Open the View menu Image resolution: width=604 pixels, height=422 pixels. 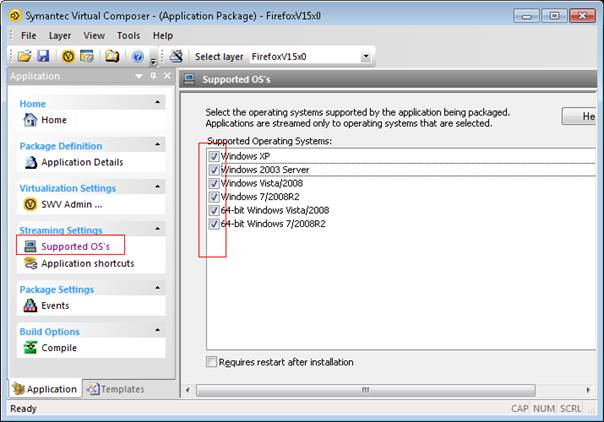click(x=94, y=35)
